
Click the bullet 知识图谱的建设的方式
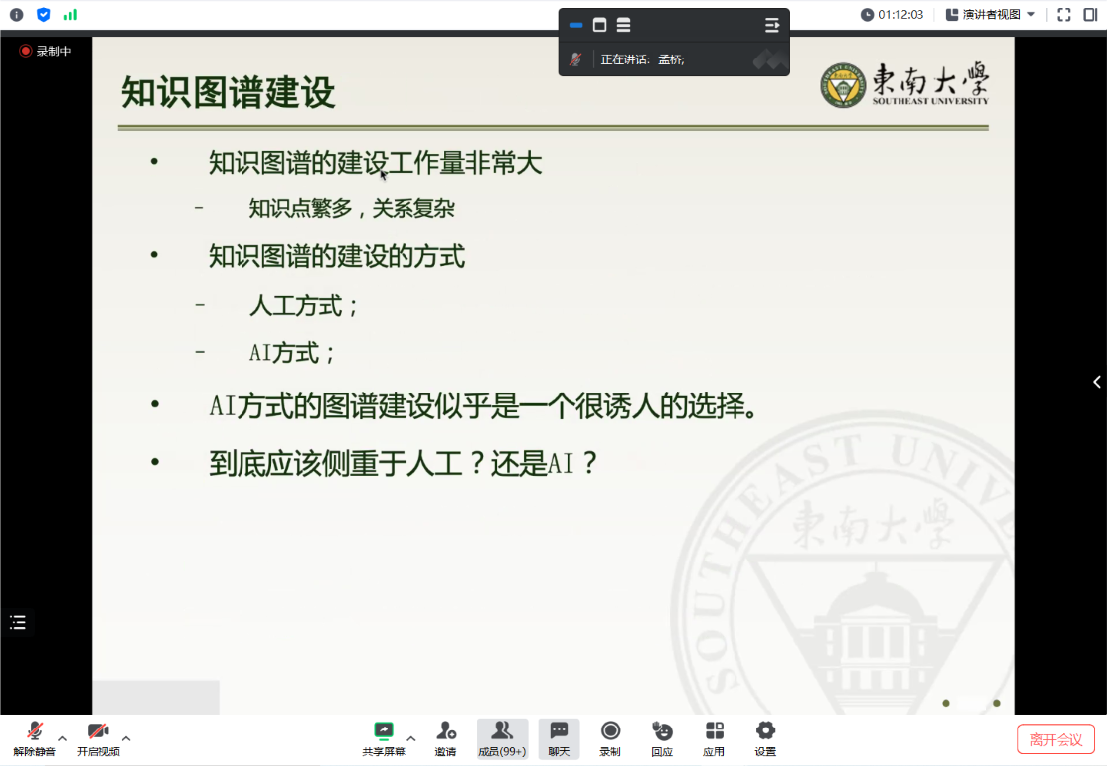click(x=337, y=256)
